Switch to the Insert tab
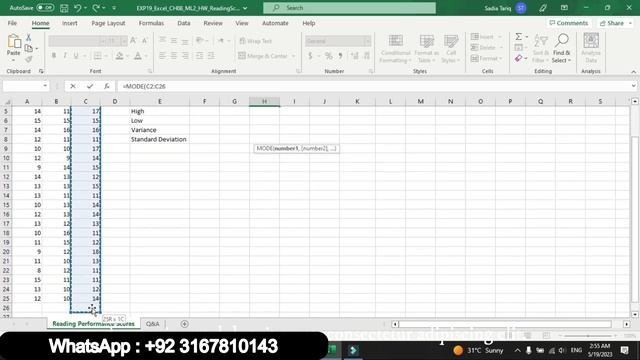Viewport: 640px width, 360px height. pyautogui.click(x=70, y=23)
